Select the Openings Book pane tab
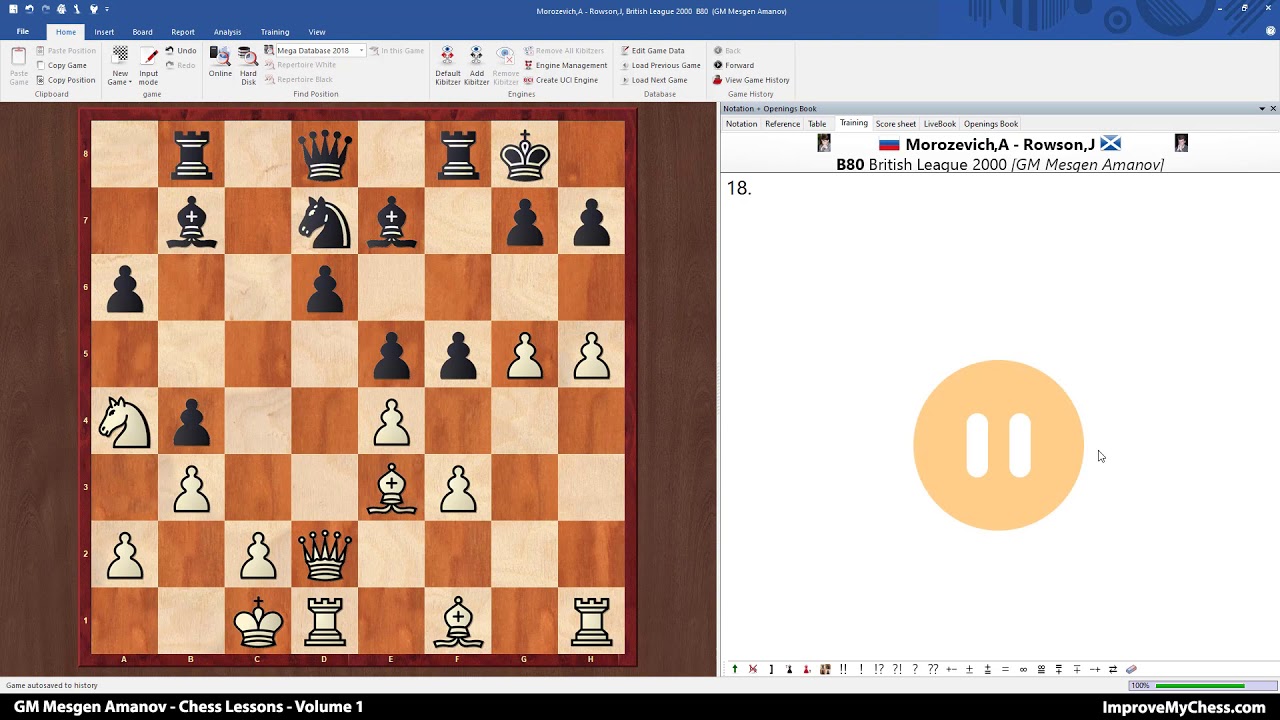Image resolution: width=1280 pixels, height=720 pixels. (x=991, y=124)
